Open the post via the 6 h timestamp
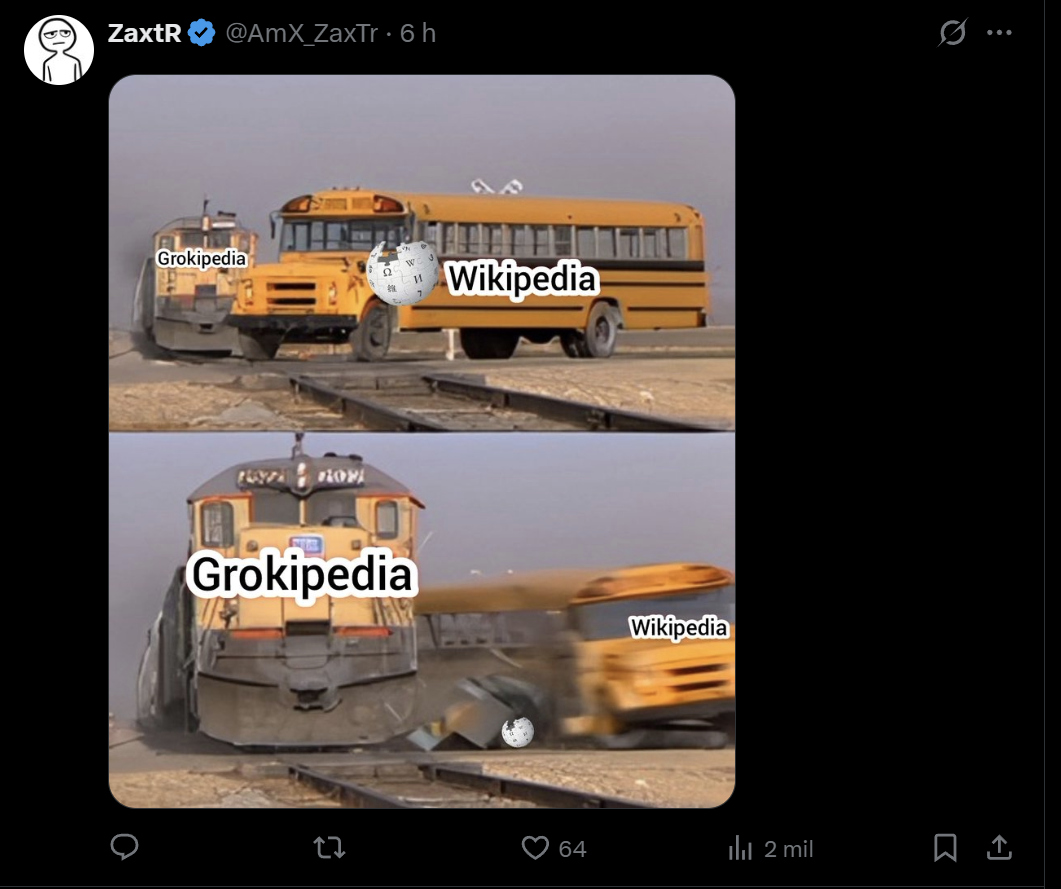The height and width of the screenshot is (889, 1061). [x=417, y=32]
